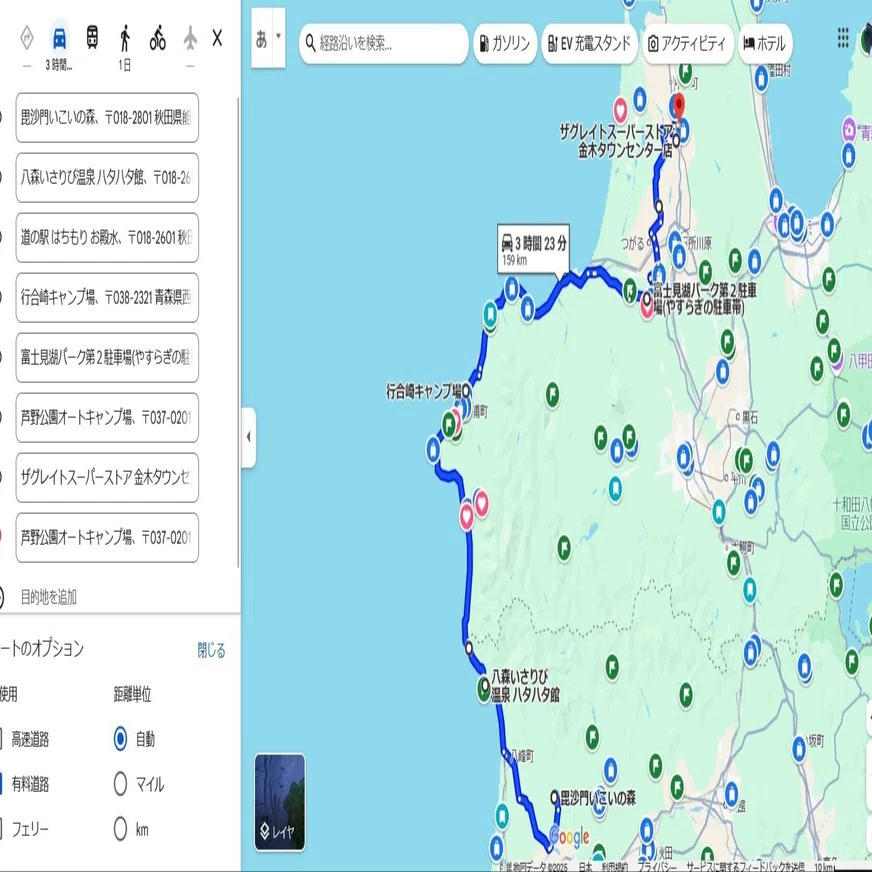Screen dimensions: 872x872
Task: Edit the 八森いさりび温泉 ハタハタ館 waypoint
Action: pos(107,177)
